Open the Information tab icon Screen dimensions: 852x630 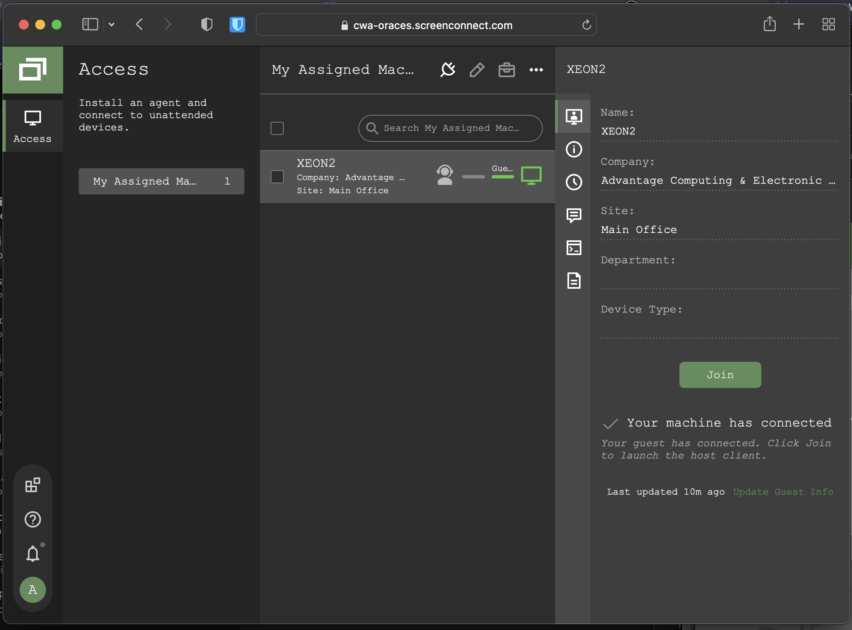pyautogui.click(x=574, y=149)
